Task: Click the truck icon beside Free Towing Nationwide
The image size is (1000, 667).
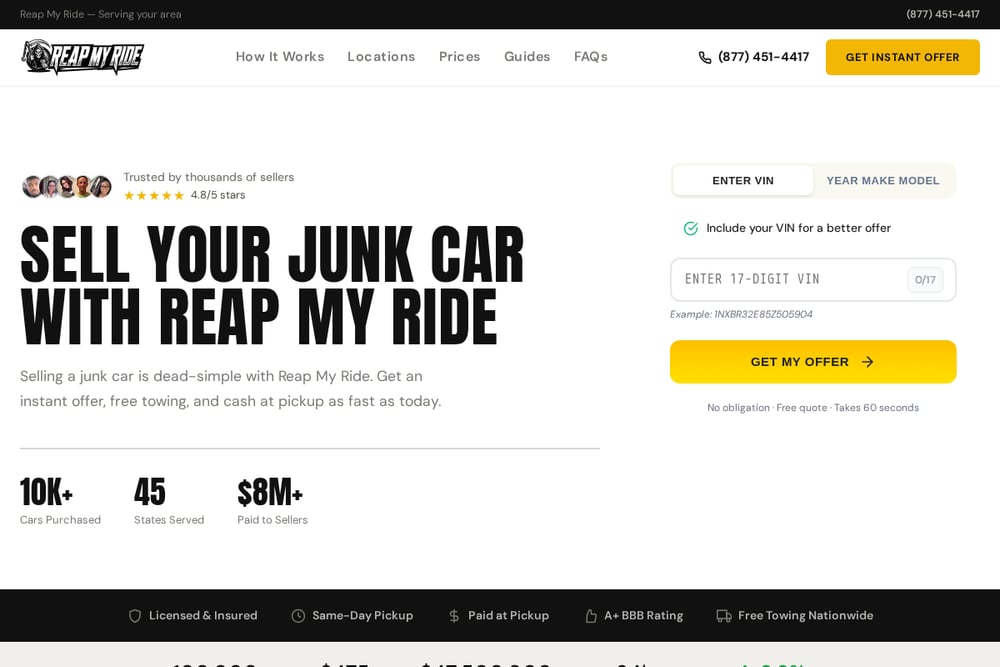Action: click(724, 616)
